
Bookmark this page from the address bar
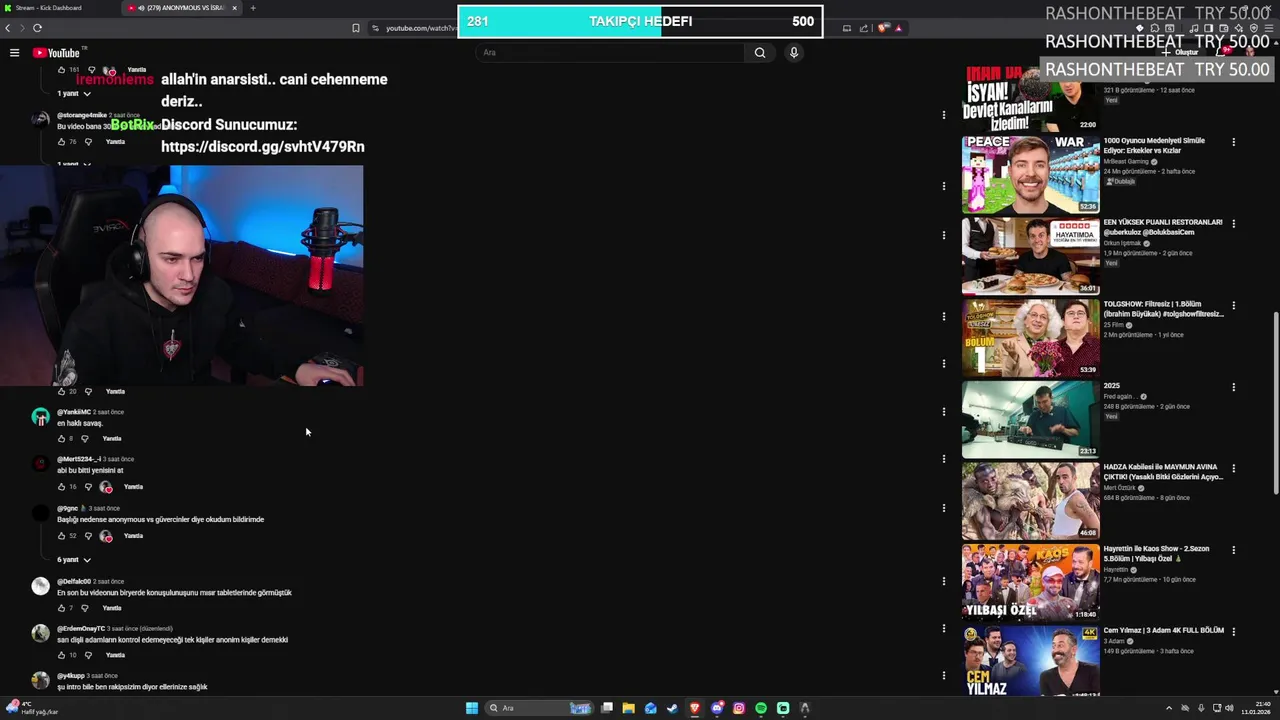coord(355,28)
